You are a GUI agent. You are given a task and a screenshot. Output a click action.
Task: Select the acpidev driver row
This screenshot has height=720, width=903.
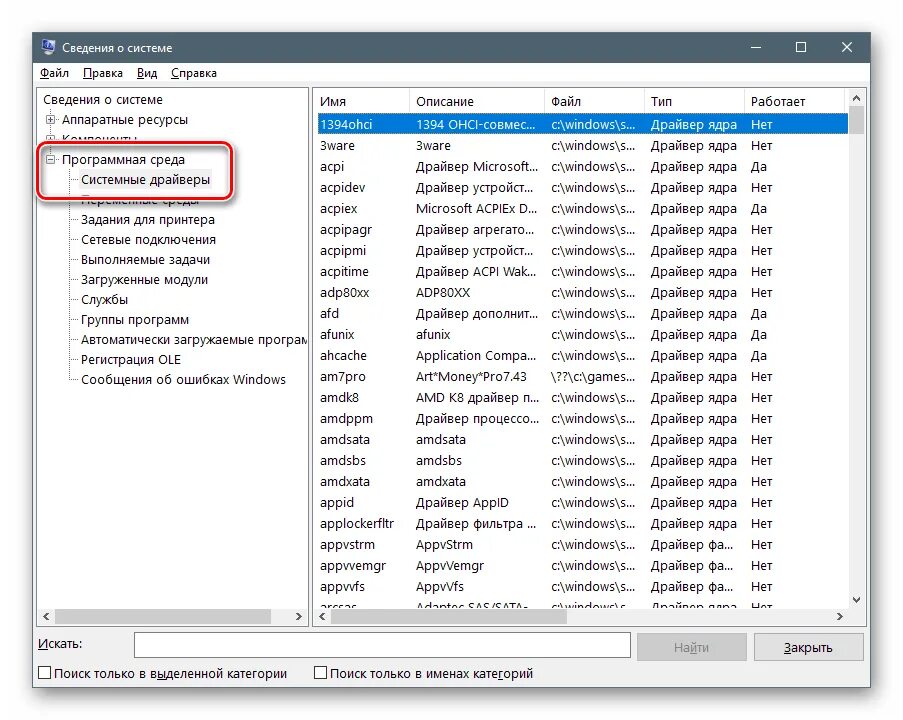(x=582, y=188)
